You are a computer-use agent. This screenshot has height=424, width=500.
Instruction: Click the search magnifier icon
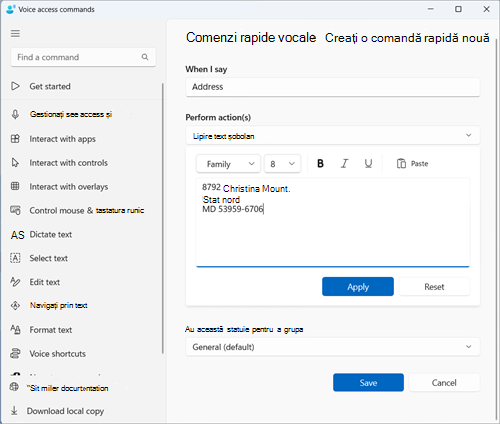click(x=145, y=57)
